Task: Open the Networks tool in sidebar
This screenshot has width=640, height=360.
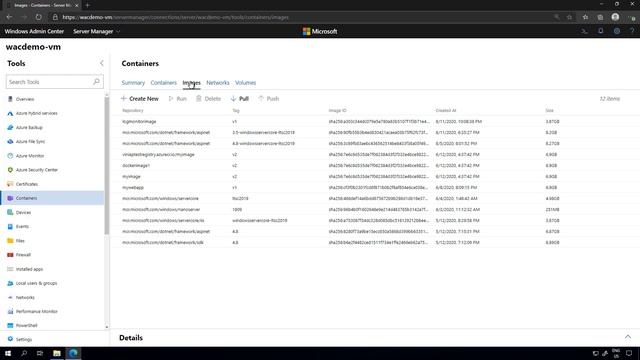Action: tap(25, 298)
